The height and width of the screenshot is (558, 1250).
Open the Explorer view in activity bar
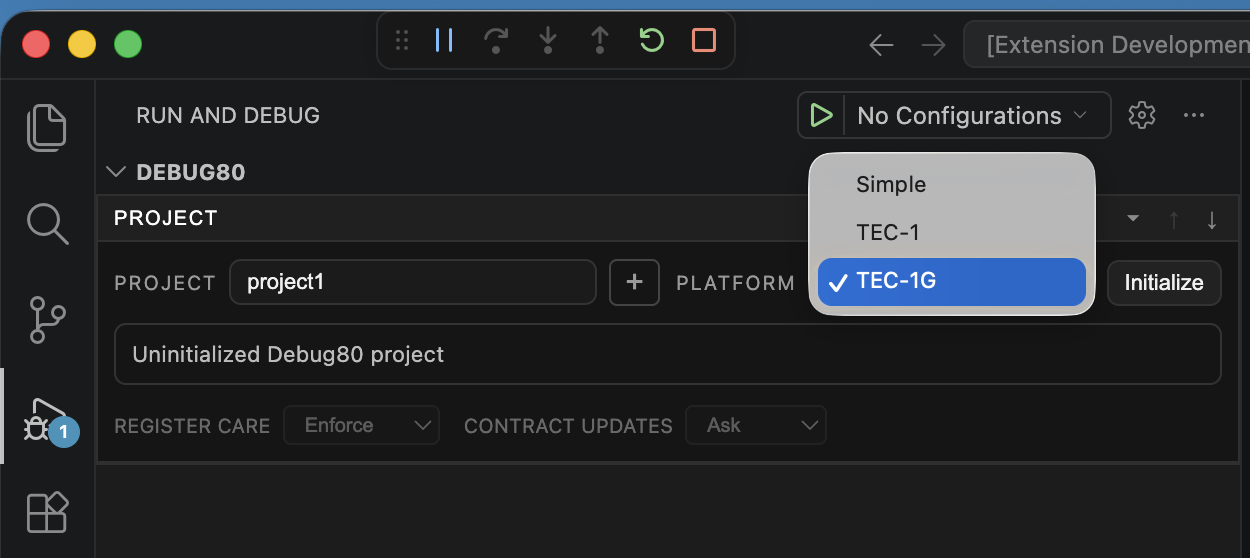pyautogui.click(x=46, y=127)
